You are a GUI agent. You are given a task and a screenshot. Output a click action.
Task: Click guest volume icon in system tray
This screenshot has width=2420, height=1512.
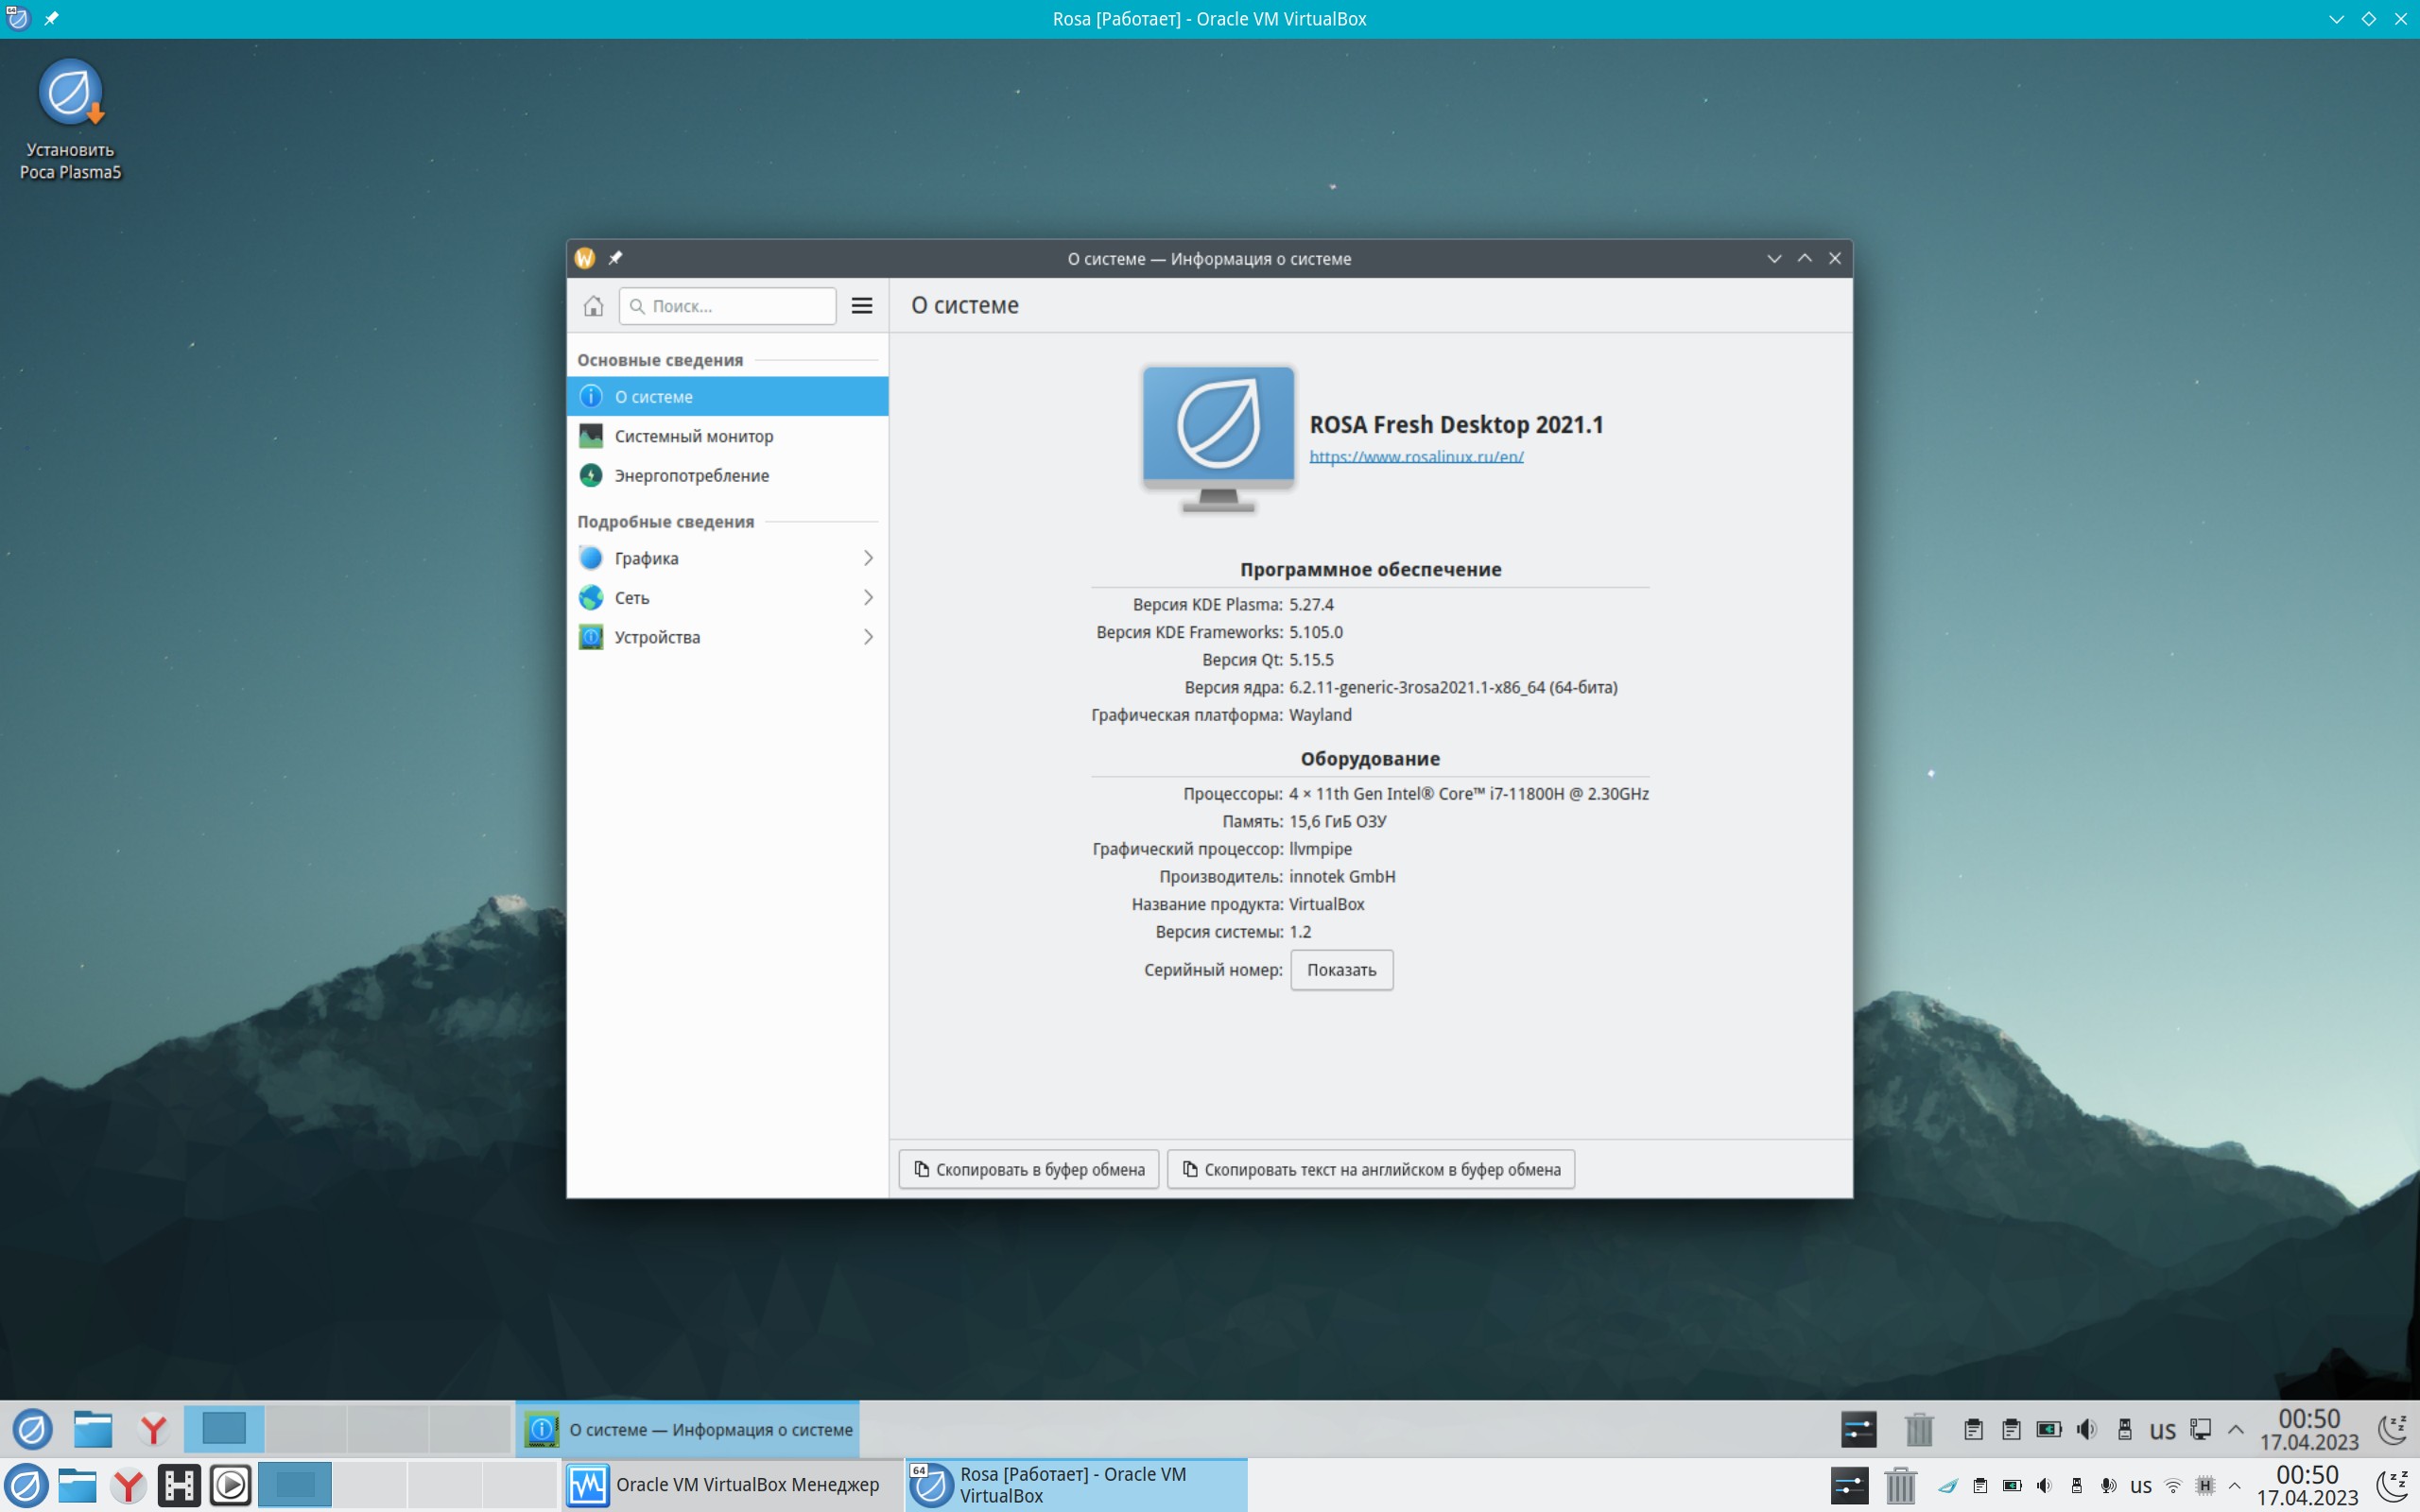click(x=2086, y=1429)
